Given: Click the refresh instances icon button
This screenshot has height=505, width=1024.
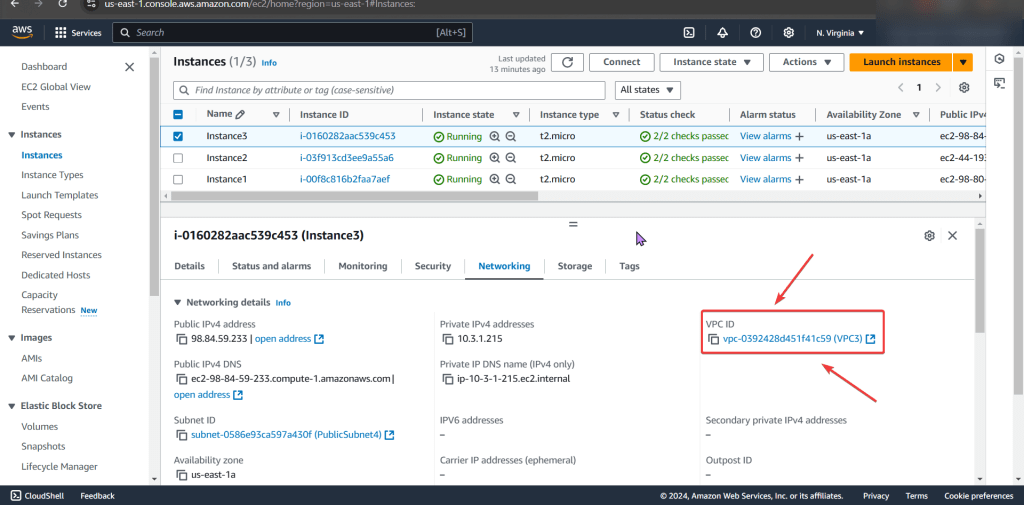Looking at the screenshot, I should coord(567,62).
